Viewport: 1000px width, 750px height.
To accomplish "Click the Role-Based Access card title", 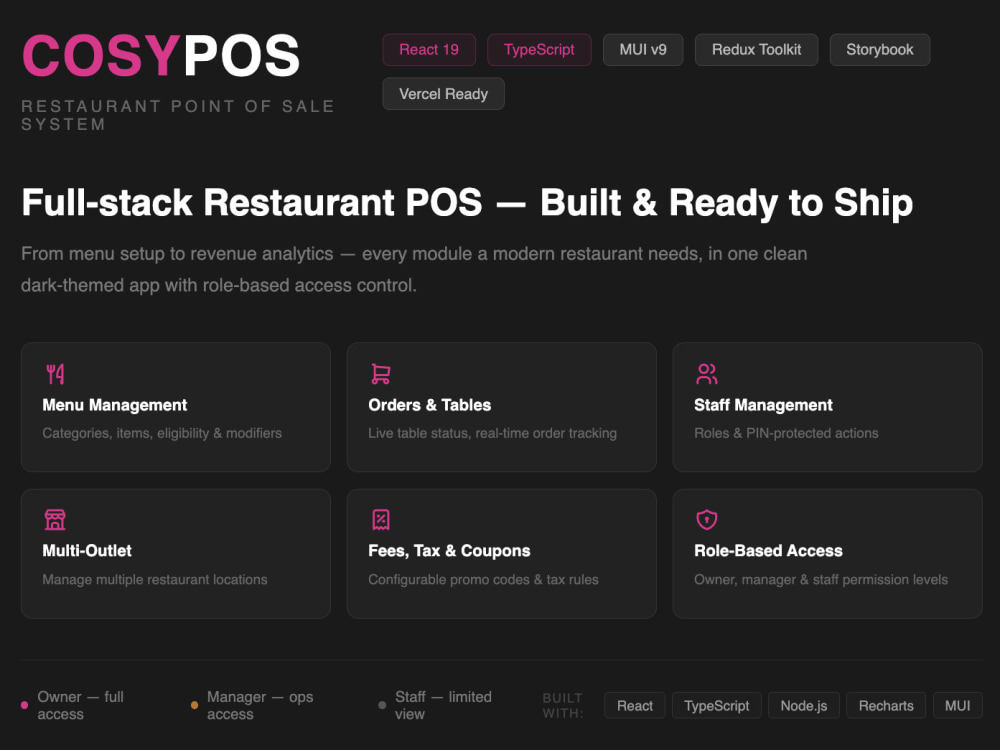I will tap(768, 550).
